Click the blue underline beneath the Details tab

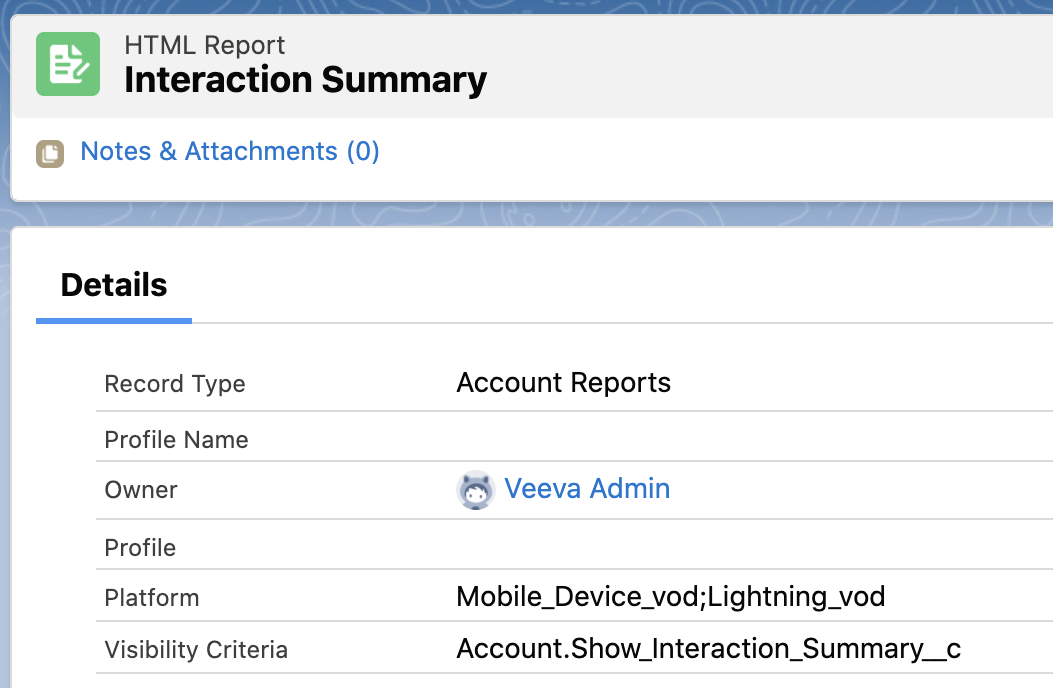pos(114,320)
